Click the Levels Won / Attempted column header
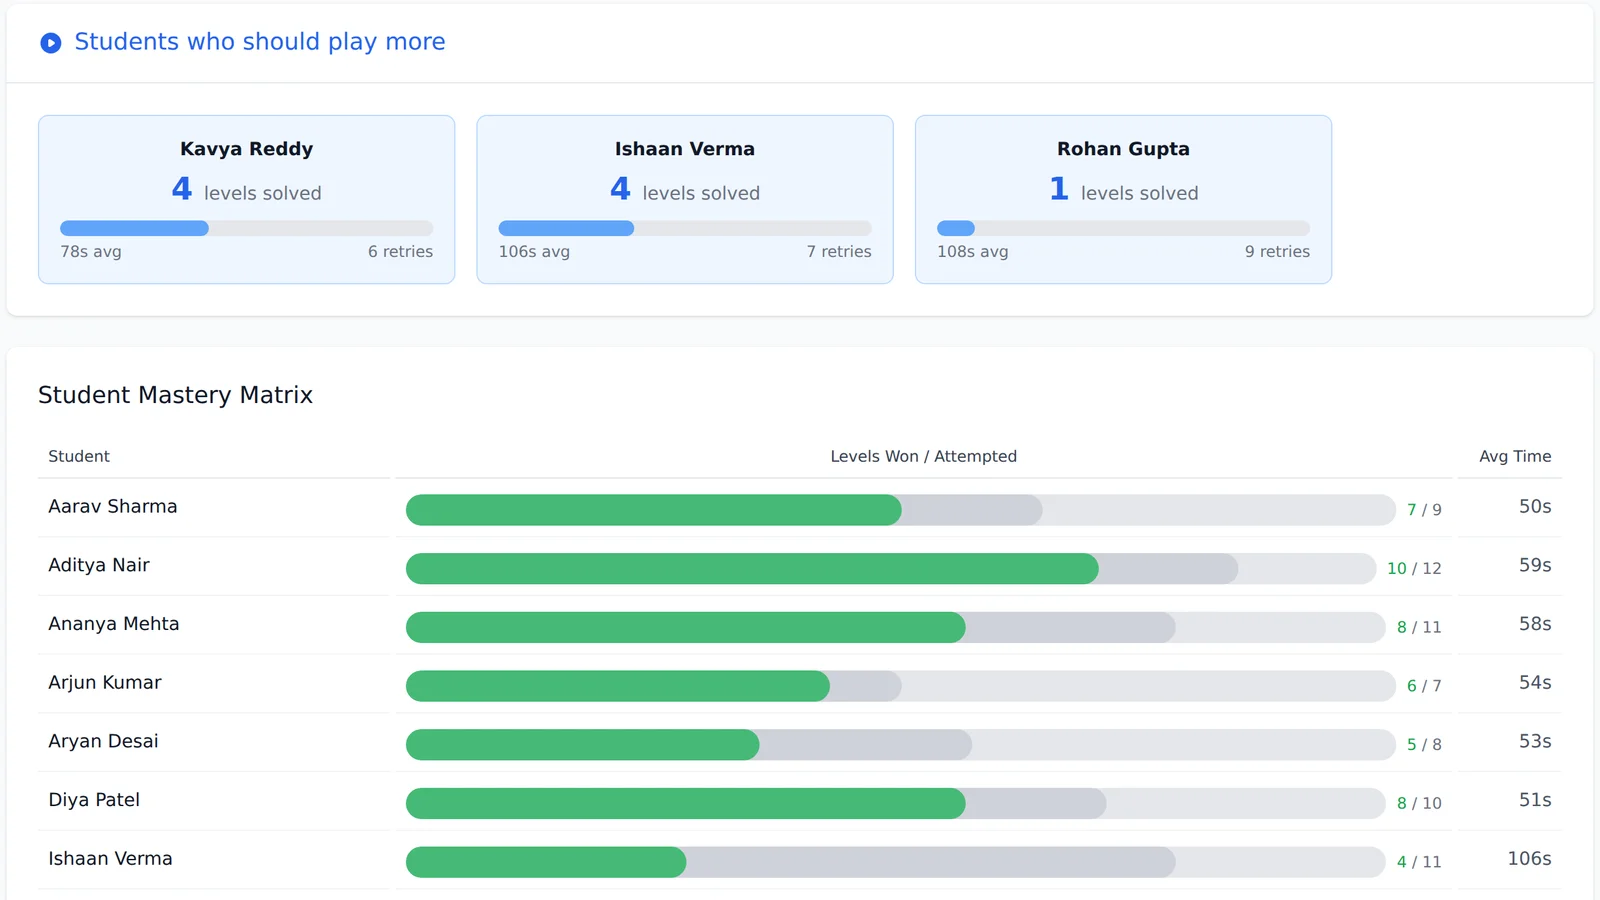Viewport: 1600px width, 900px height. [924, 456]
